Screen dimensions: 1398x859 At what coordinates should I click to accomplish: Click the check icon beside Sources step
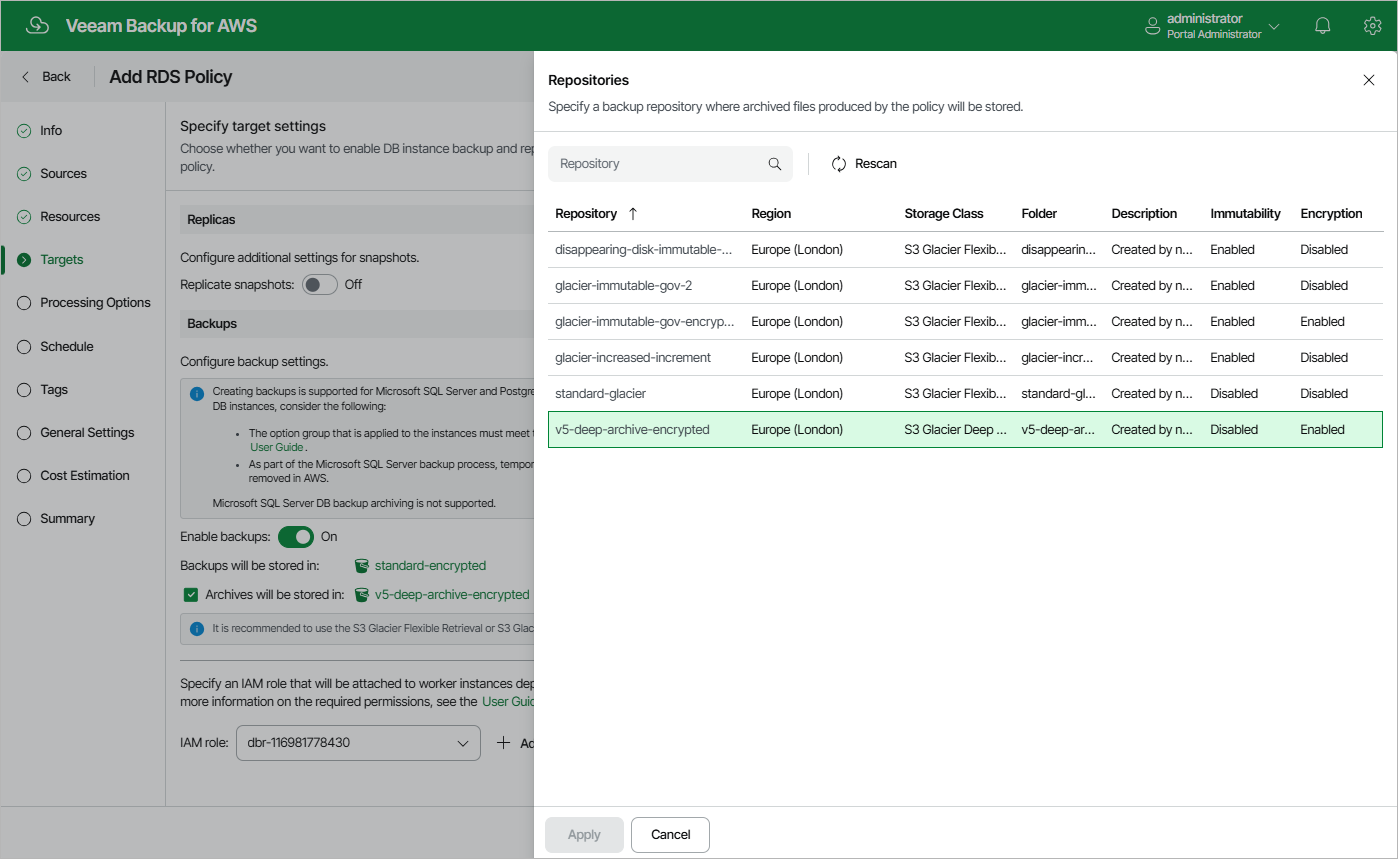click(24, 174)
